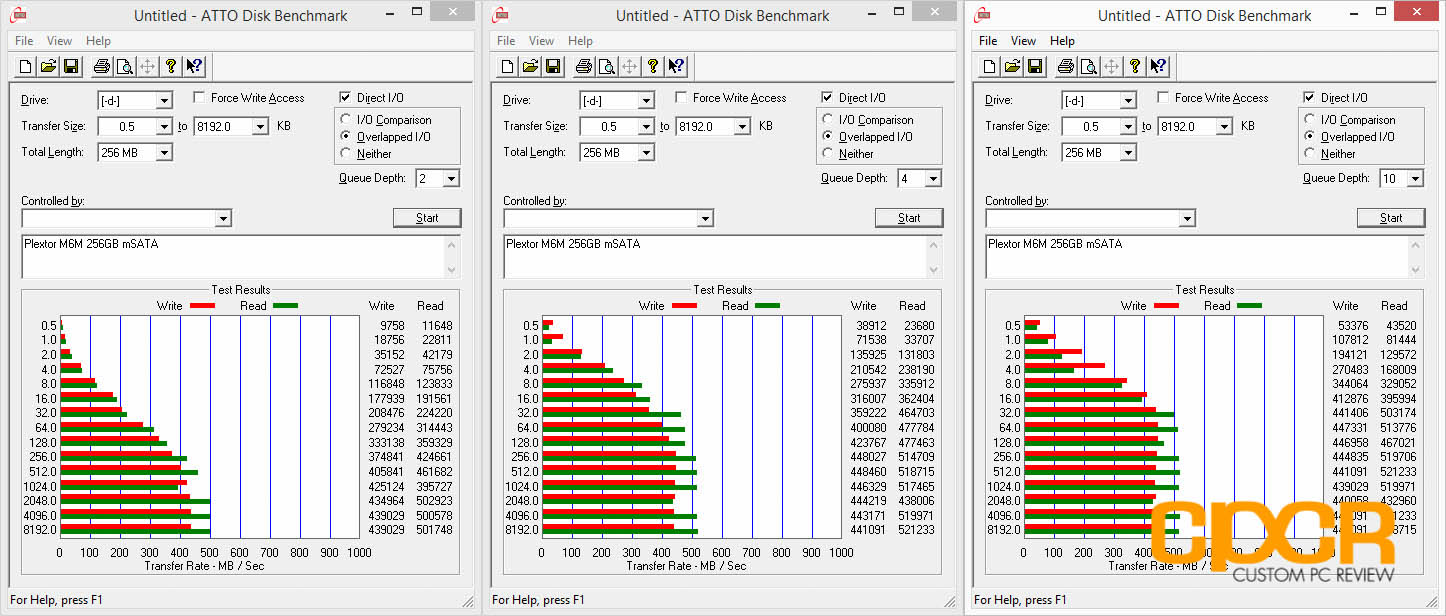Open Total Length dropdown in Queue Depth 2 window
1446x616 pixels.
(164, 152)
